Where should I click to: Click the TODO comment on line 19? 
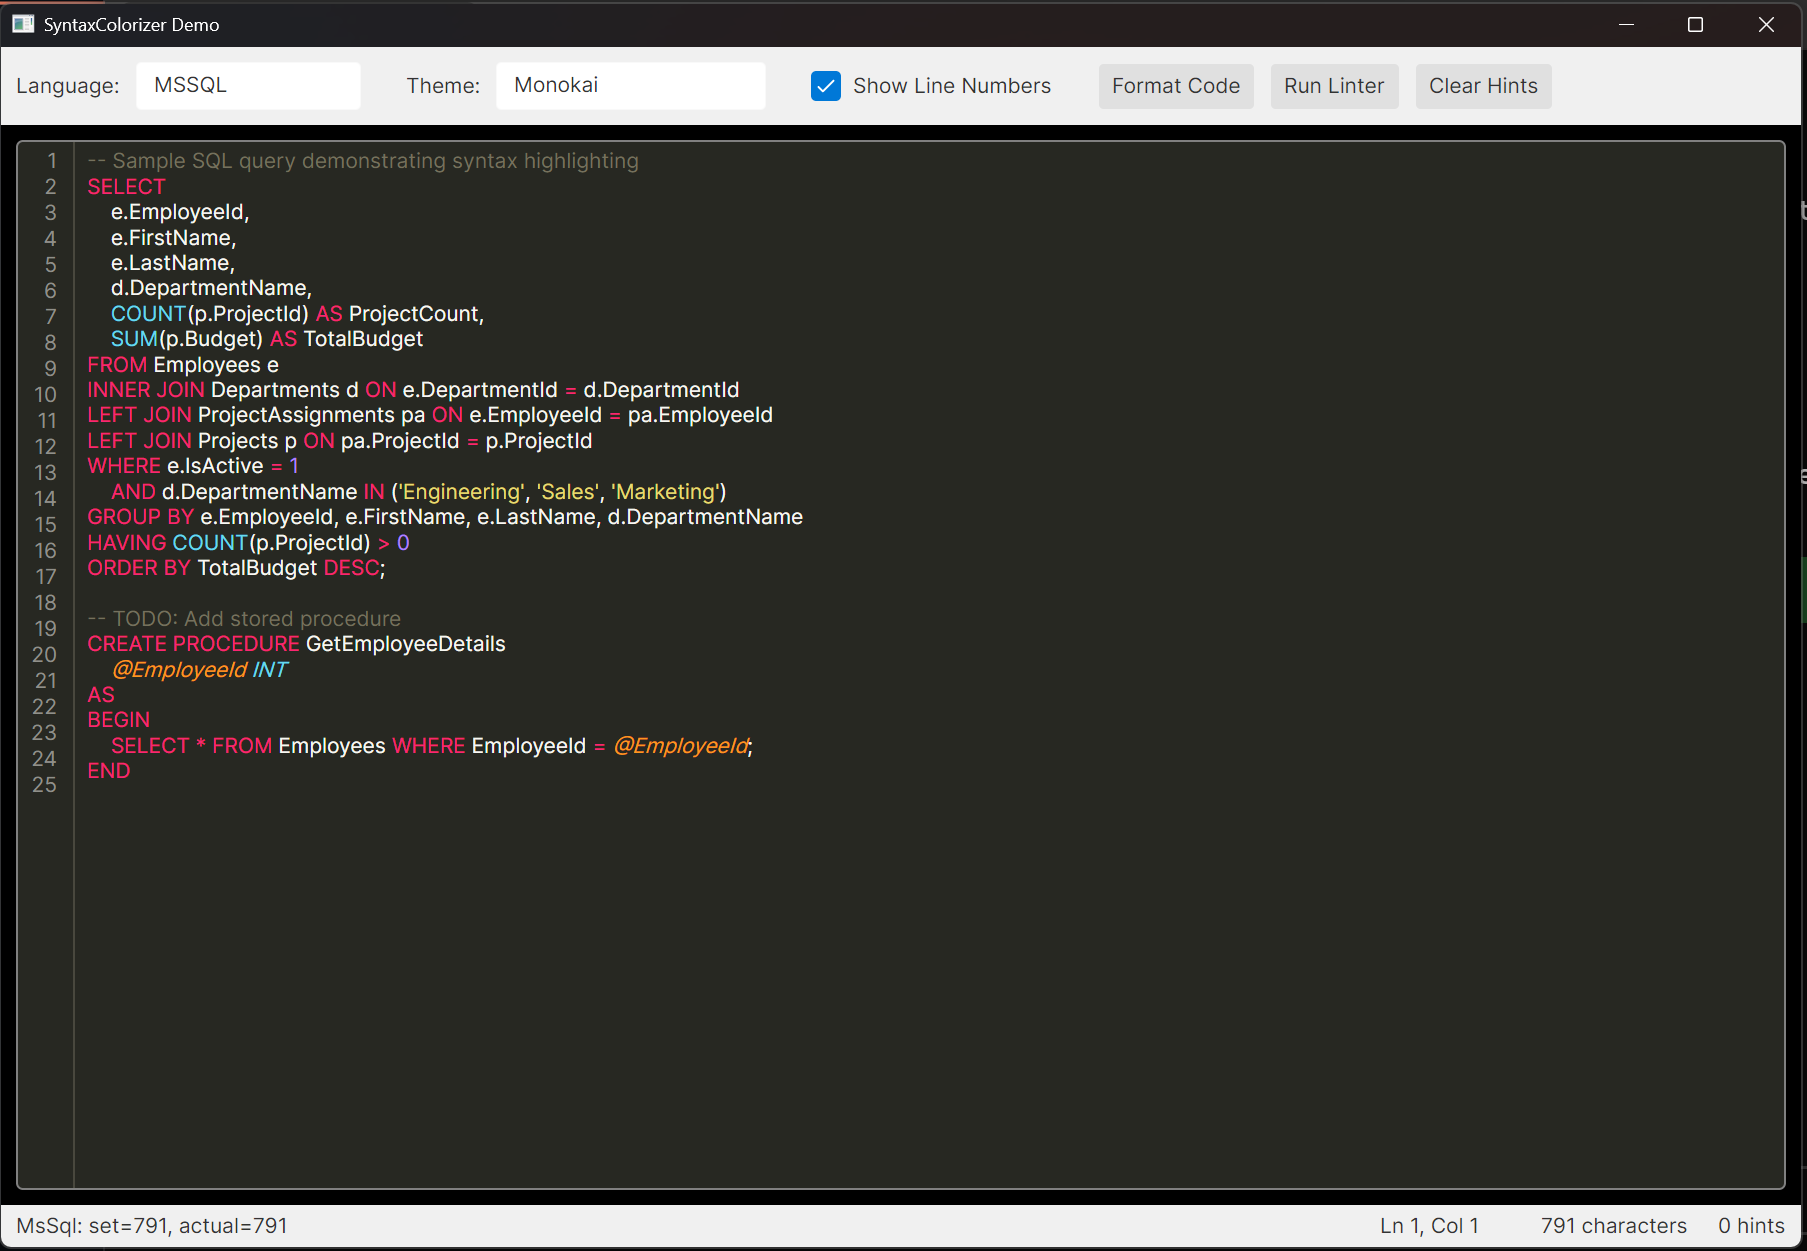click(x=244, y=618)
